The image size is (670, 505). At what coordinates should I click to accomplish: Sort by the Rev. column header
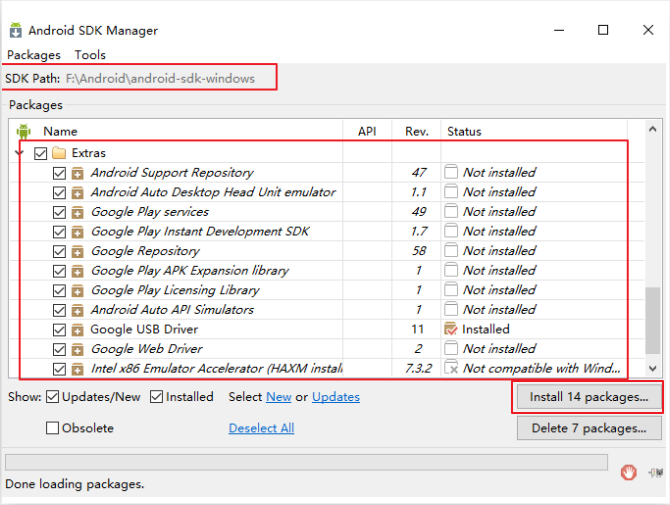pyautogui.click(x=416, y=131)
